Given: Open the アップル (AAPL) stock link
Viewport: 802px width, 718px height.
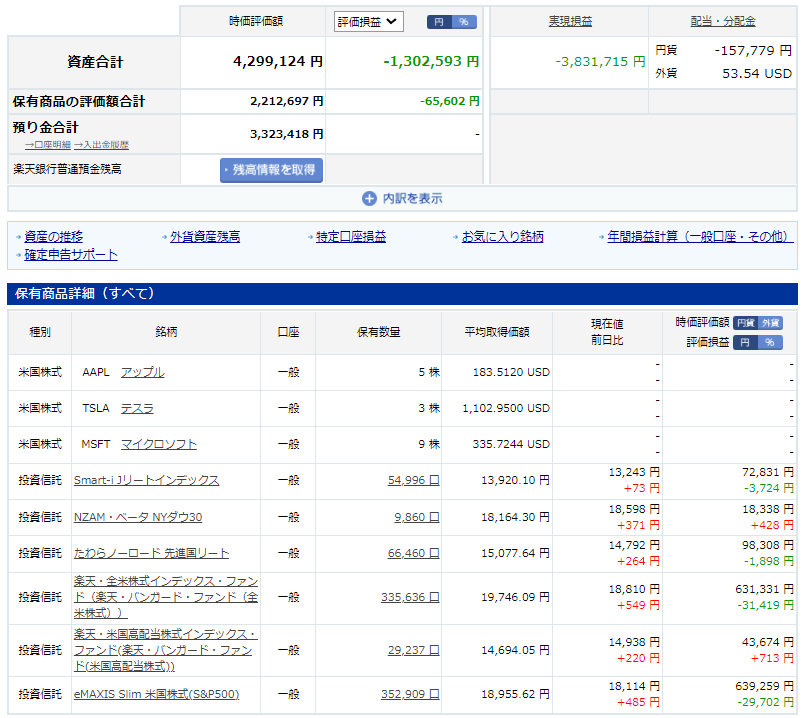Looking at the screenshot, I should coord(142,372).
